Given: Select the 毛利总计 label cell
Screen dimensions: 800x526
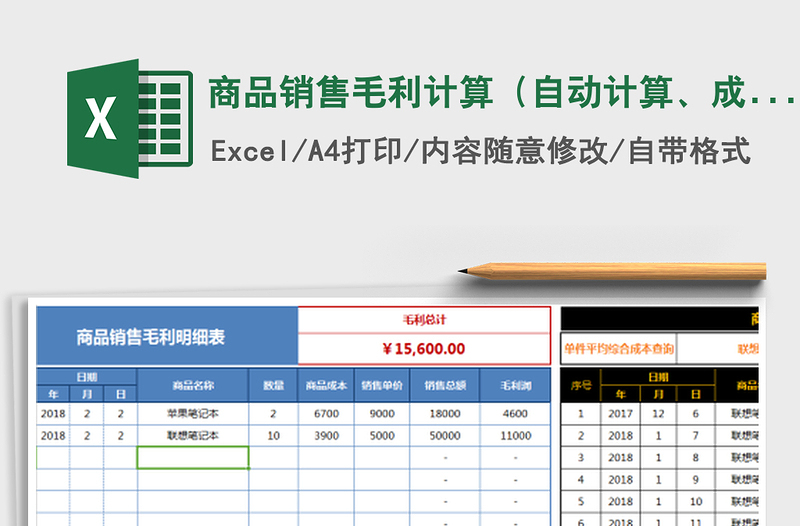Looking at the screenshot, I should 424,320.
